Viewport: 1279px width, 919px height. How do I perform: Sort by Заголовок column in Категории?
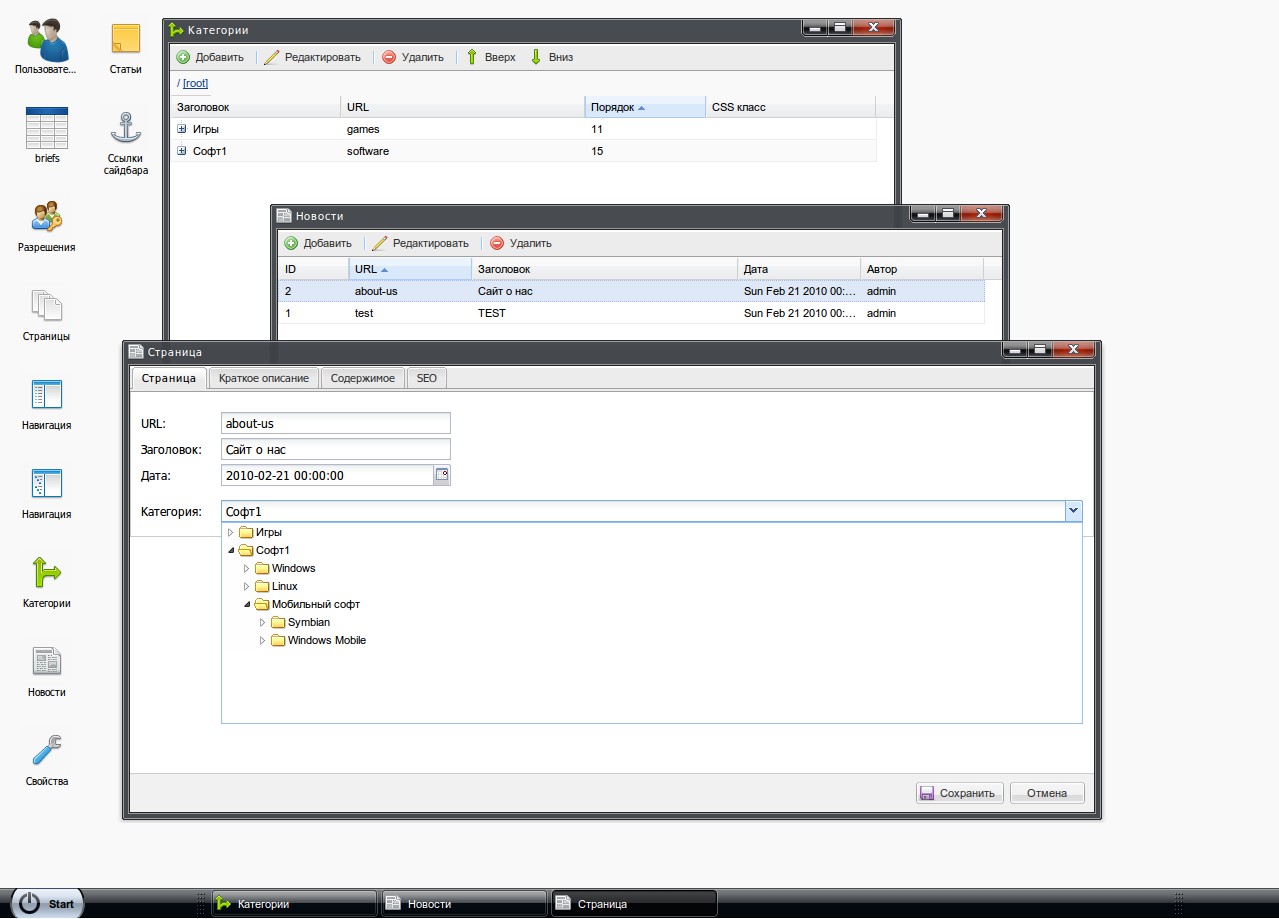(x=255, y=107)
